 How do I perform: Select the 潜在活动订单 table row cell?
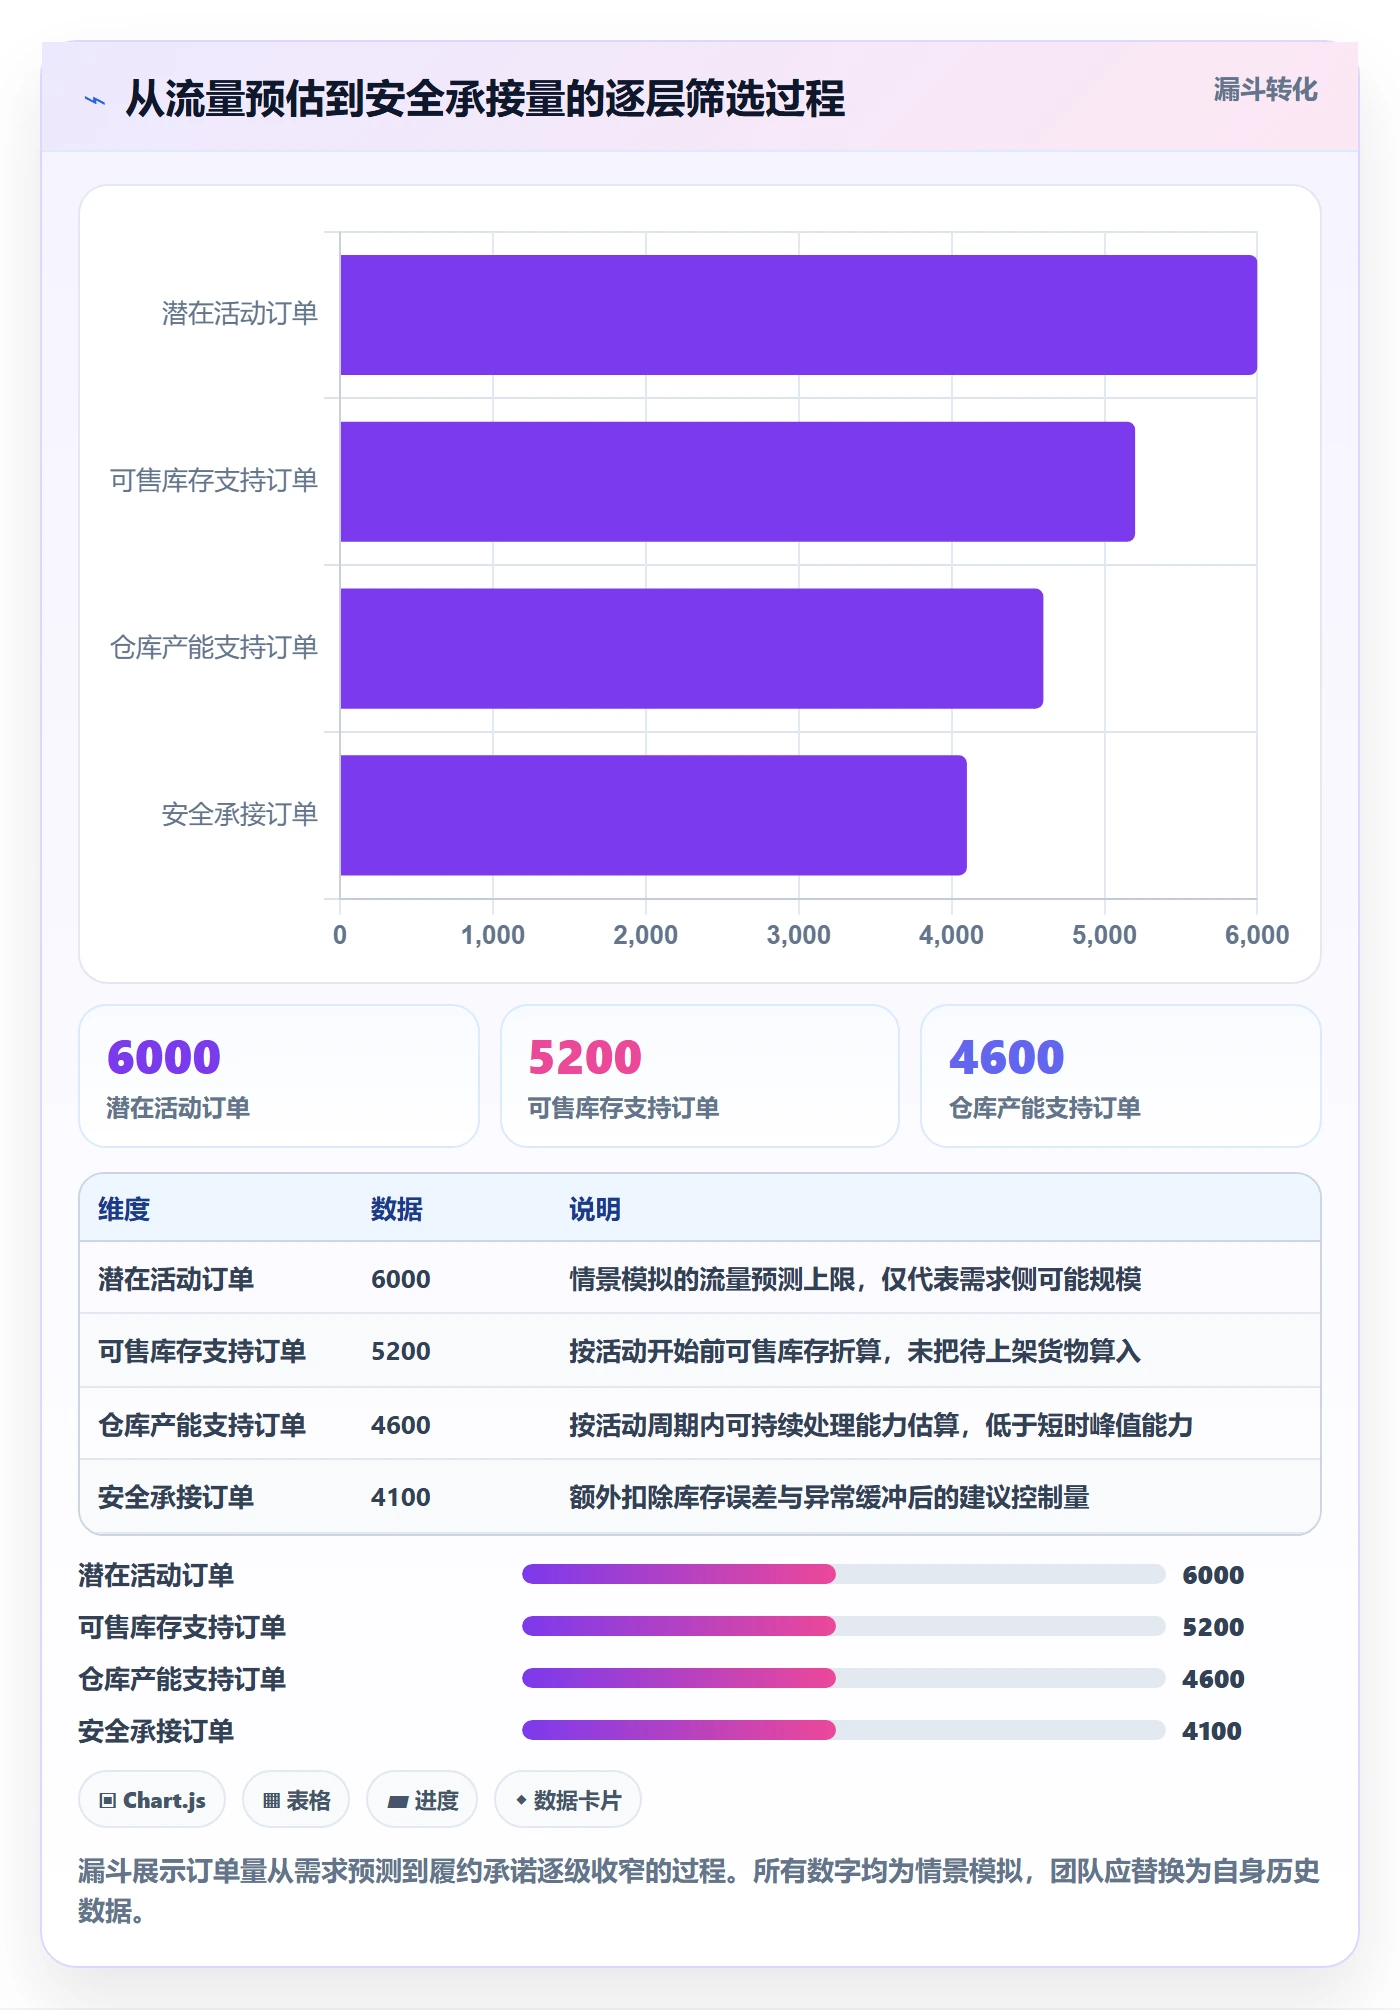click(x=176, y=1279)
